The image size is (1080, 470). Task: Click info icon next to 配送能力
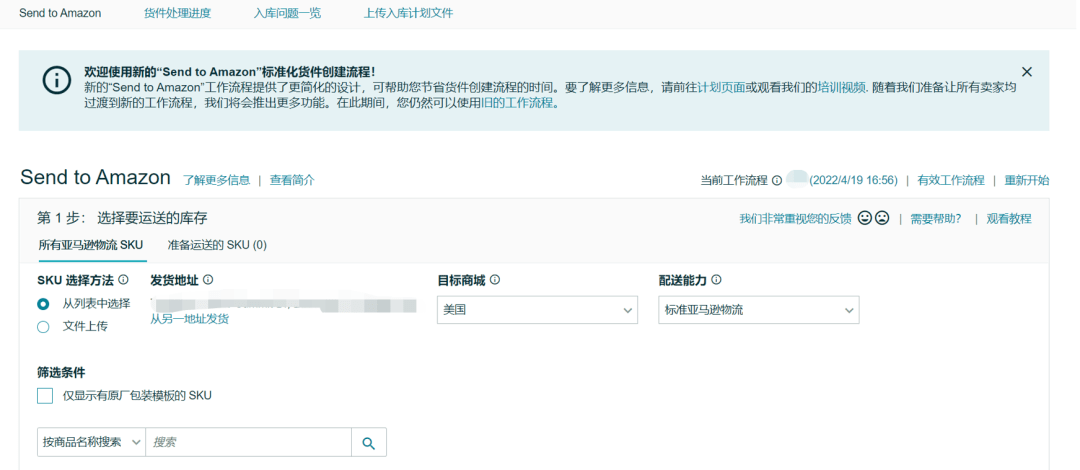(x=716, y=280)
